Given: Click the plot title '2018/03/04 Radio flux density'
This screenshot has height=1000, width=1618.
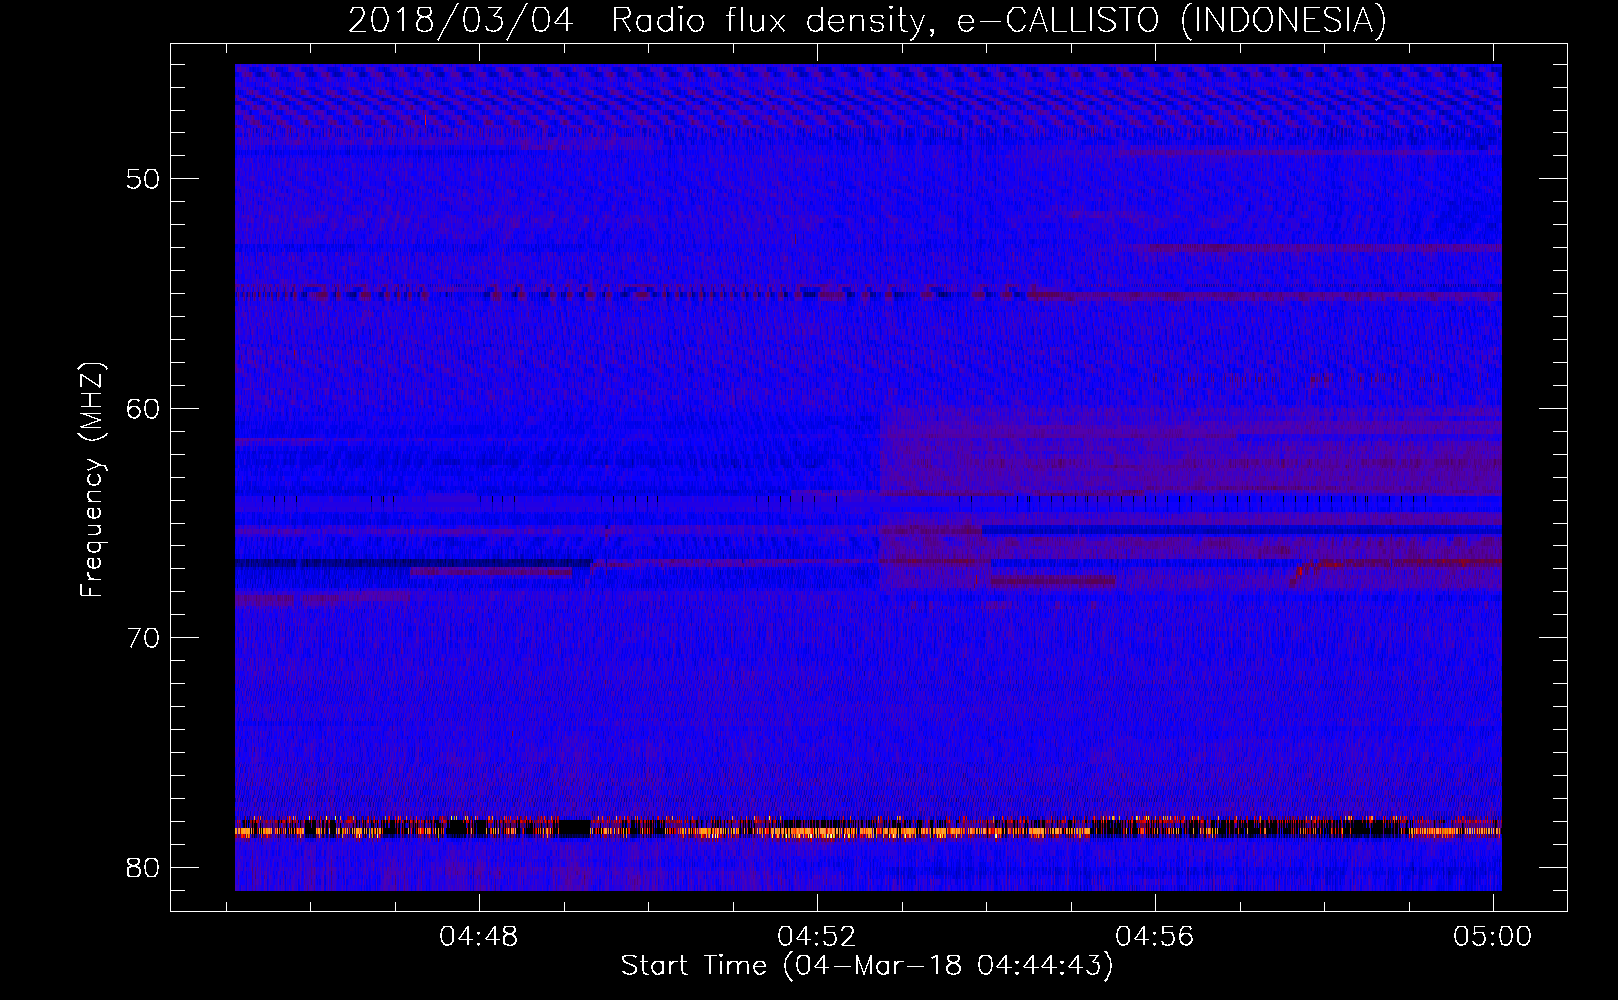Looking at the screenshot, I should tap(867, 19).
